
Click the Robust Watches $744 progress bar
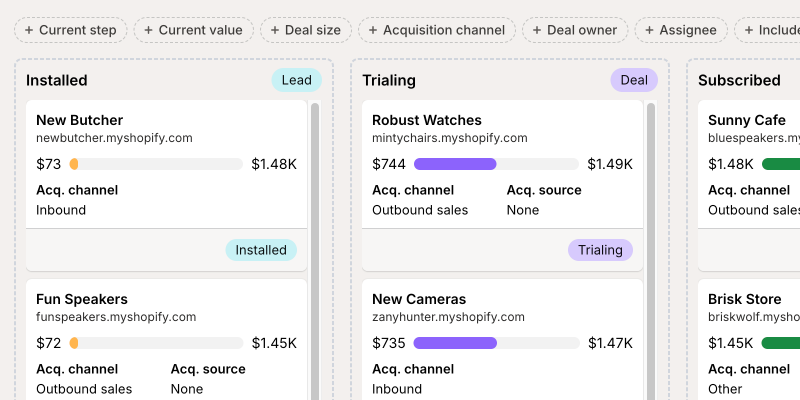click(496, 164)
